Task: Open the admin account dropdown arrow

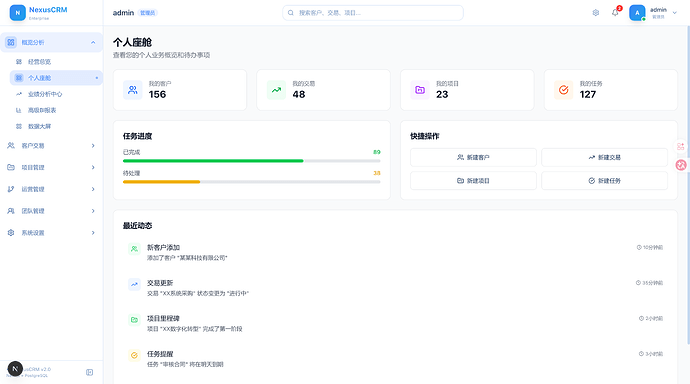Action: click(x=675, y=13)
